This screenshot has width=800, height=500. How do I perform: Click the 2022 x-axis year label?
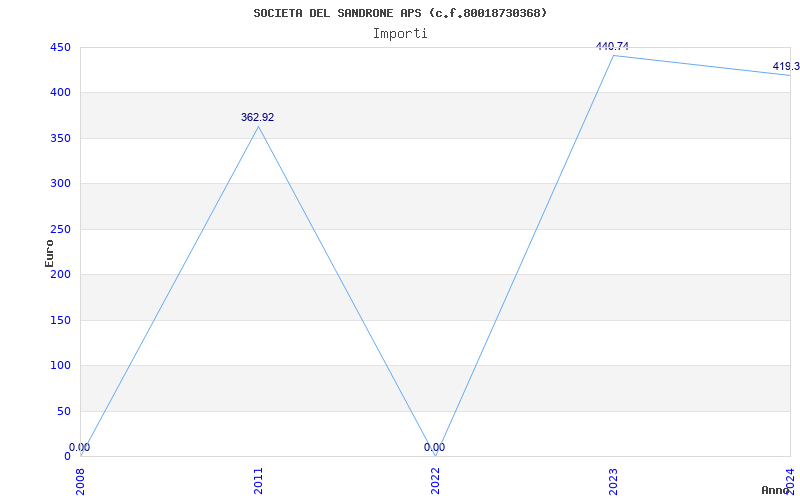[x=436, y=481]
